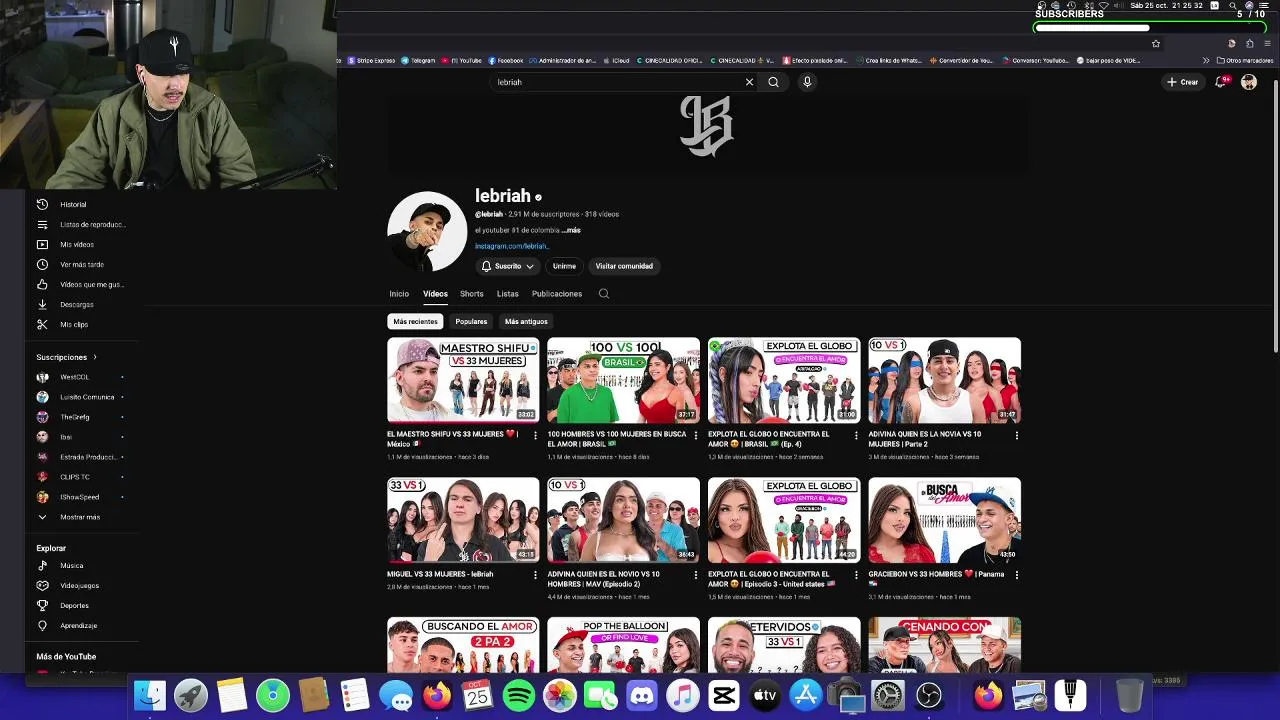Open the Maestro Shifu vs 33 Mujeres thumbnail
The width and height of the screenshot is (1280, 720).
point(463,380)
